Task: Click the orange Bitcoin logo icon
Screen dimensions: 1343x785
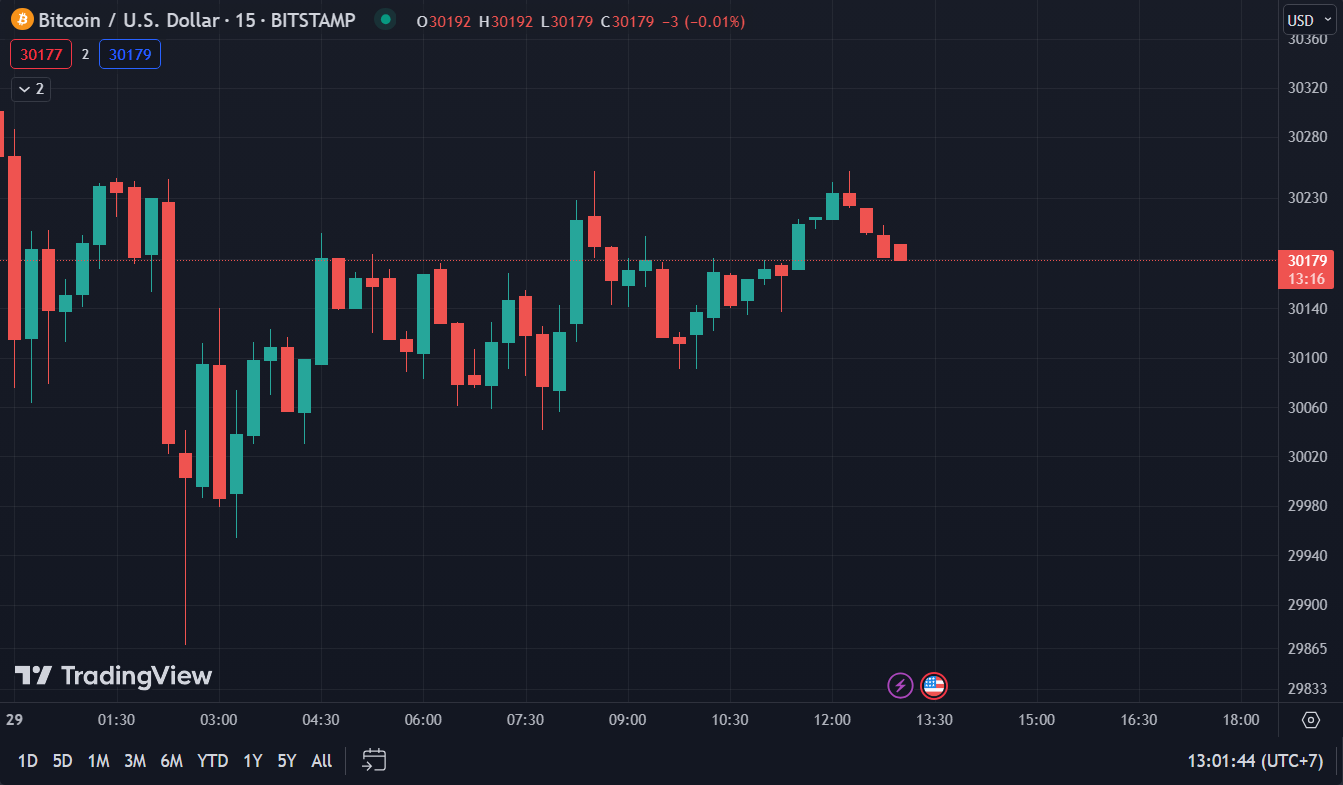Action: click(x=22, y=20)
